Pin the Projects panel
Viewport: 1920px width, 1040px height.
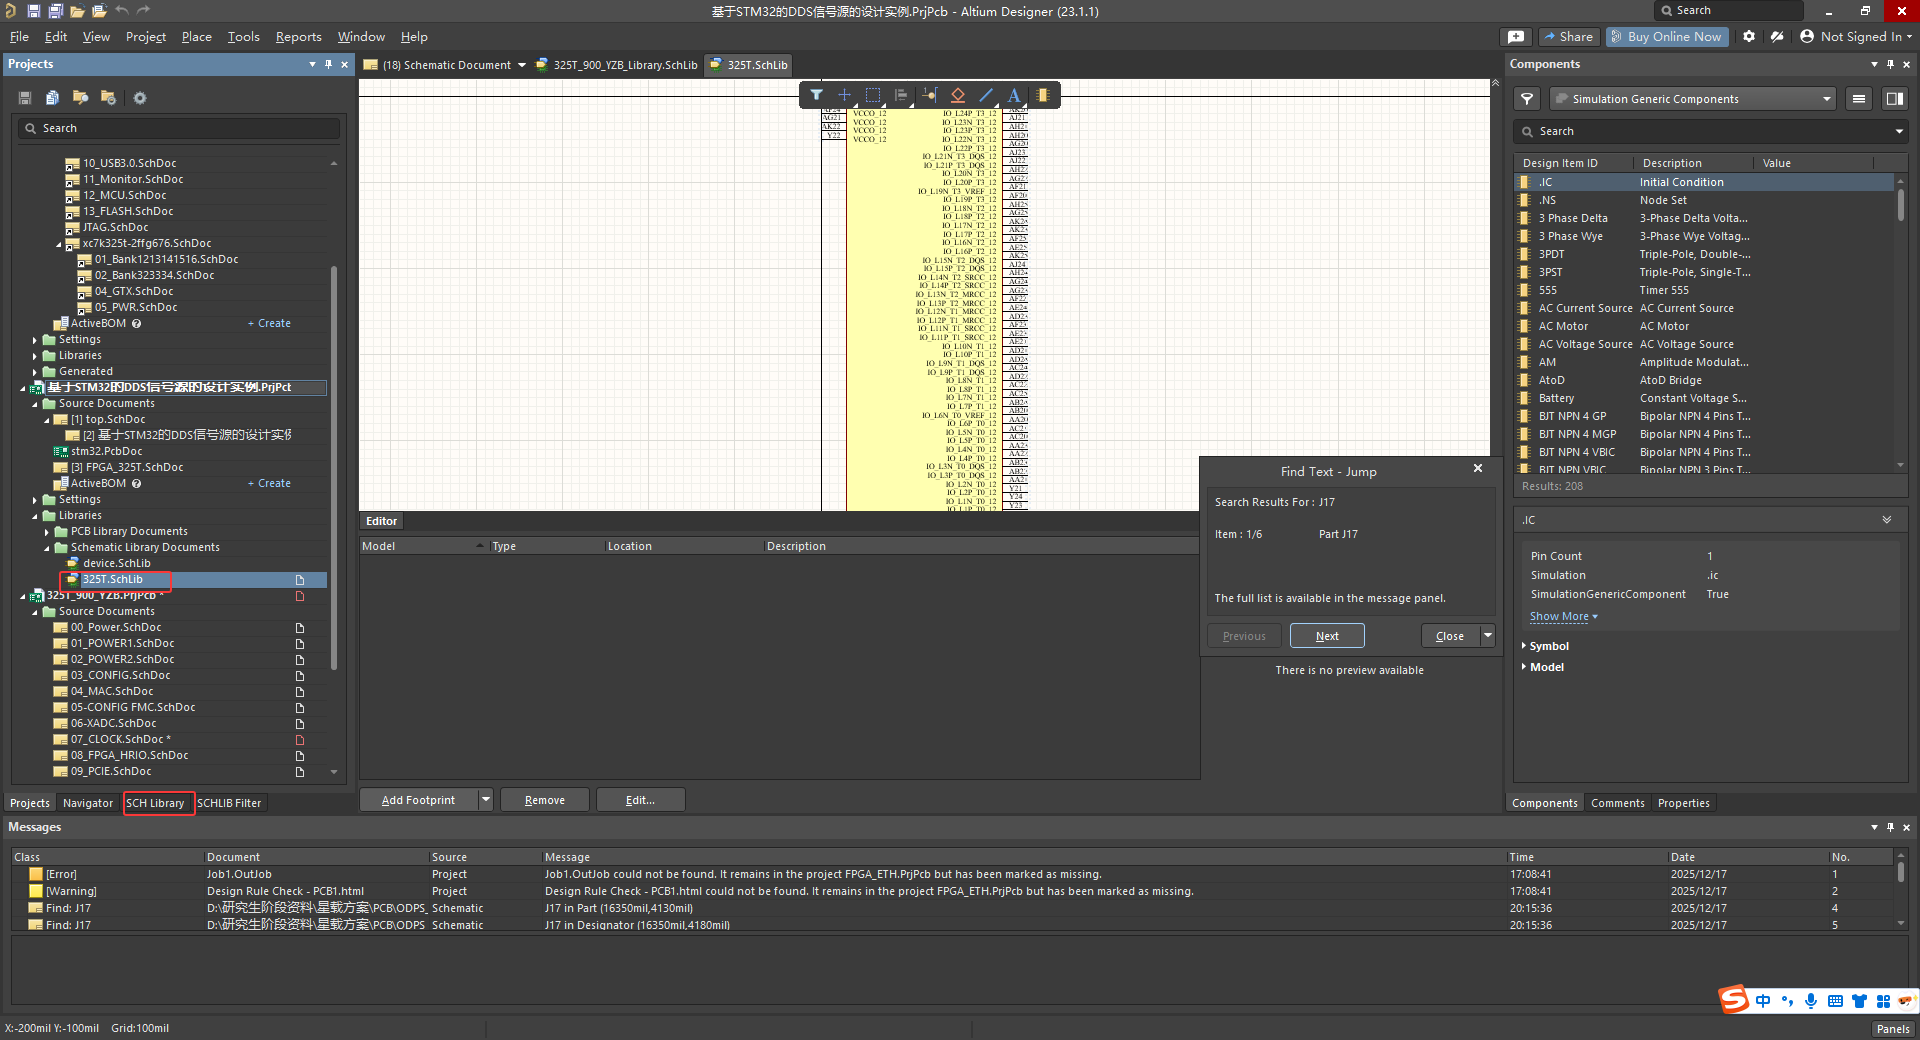(x=328, y=64)
